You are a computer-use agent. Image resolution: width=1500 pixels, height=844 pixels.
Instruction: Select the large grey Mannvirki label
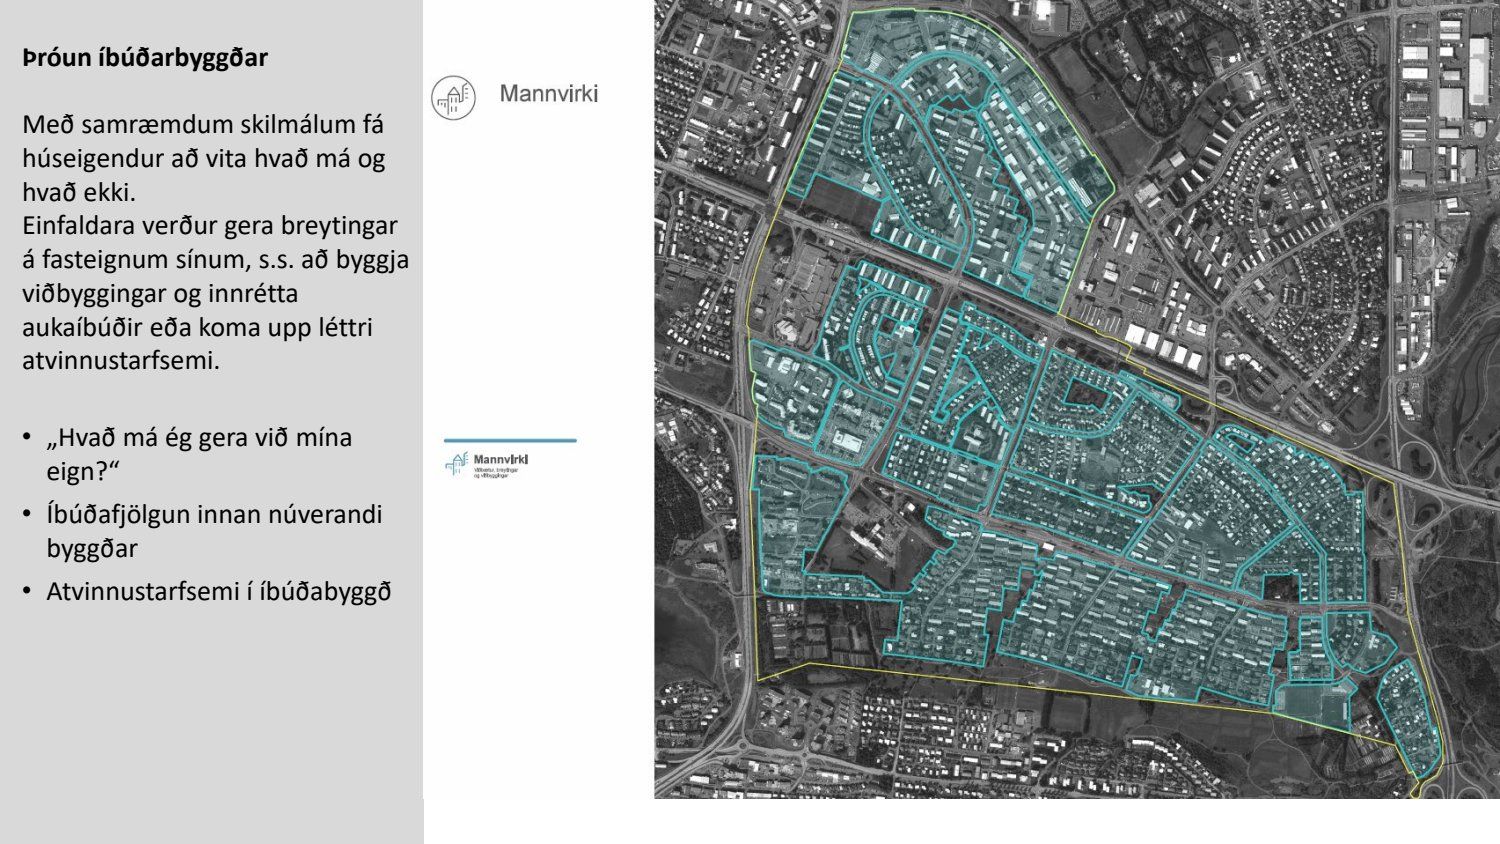548,95
